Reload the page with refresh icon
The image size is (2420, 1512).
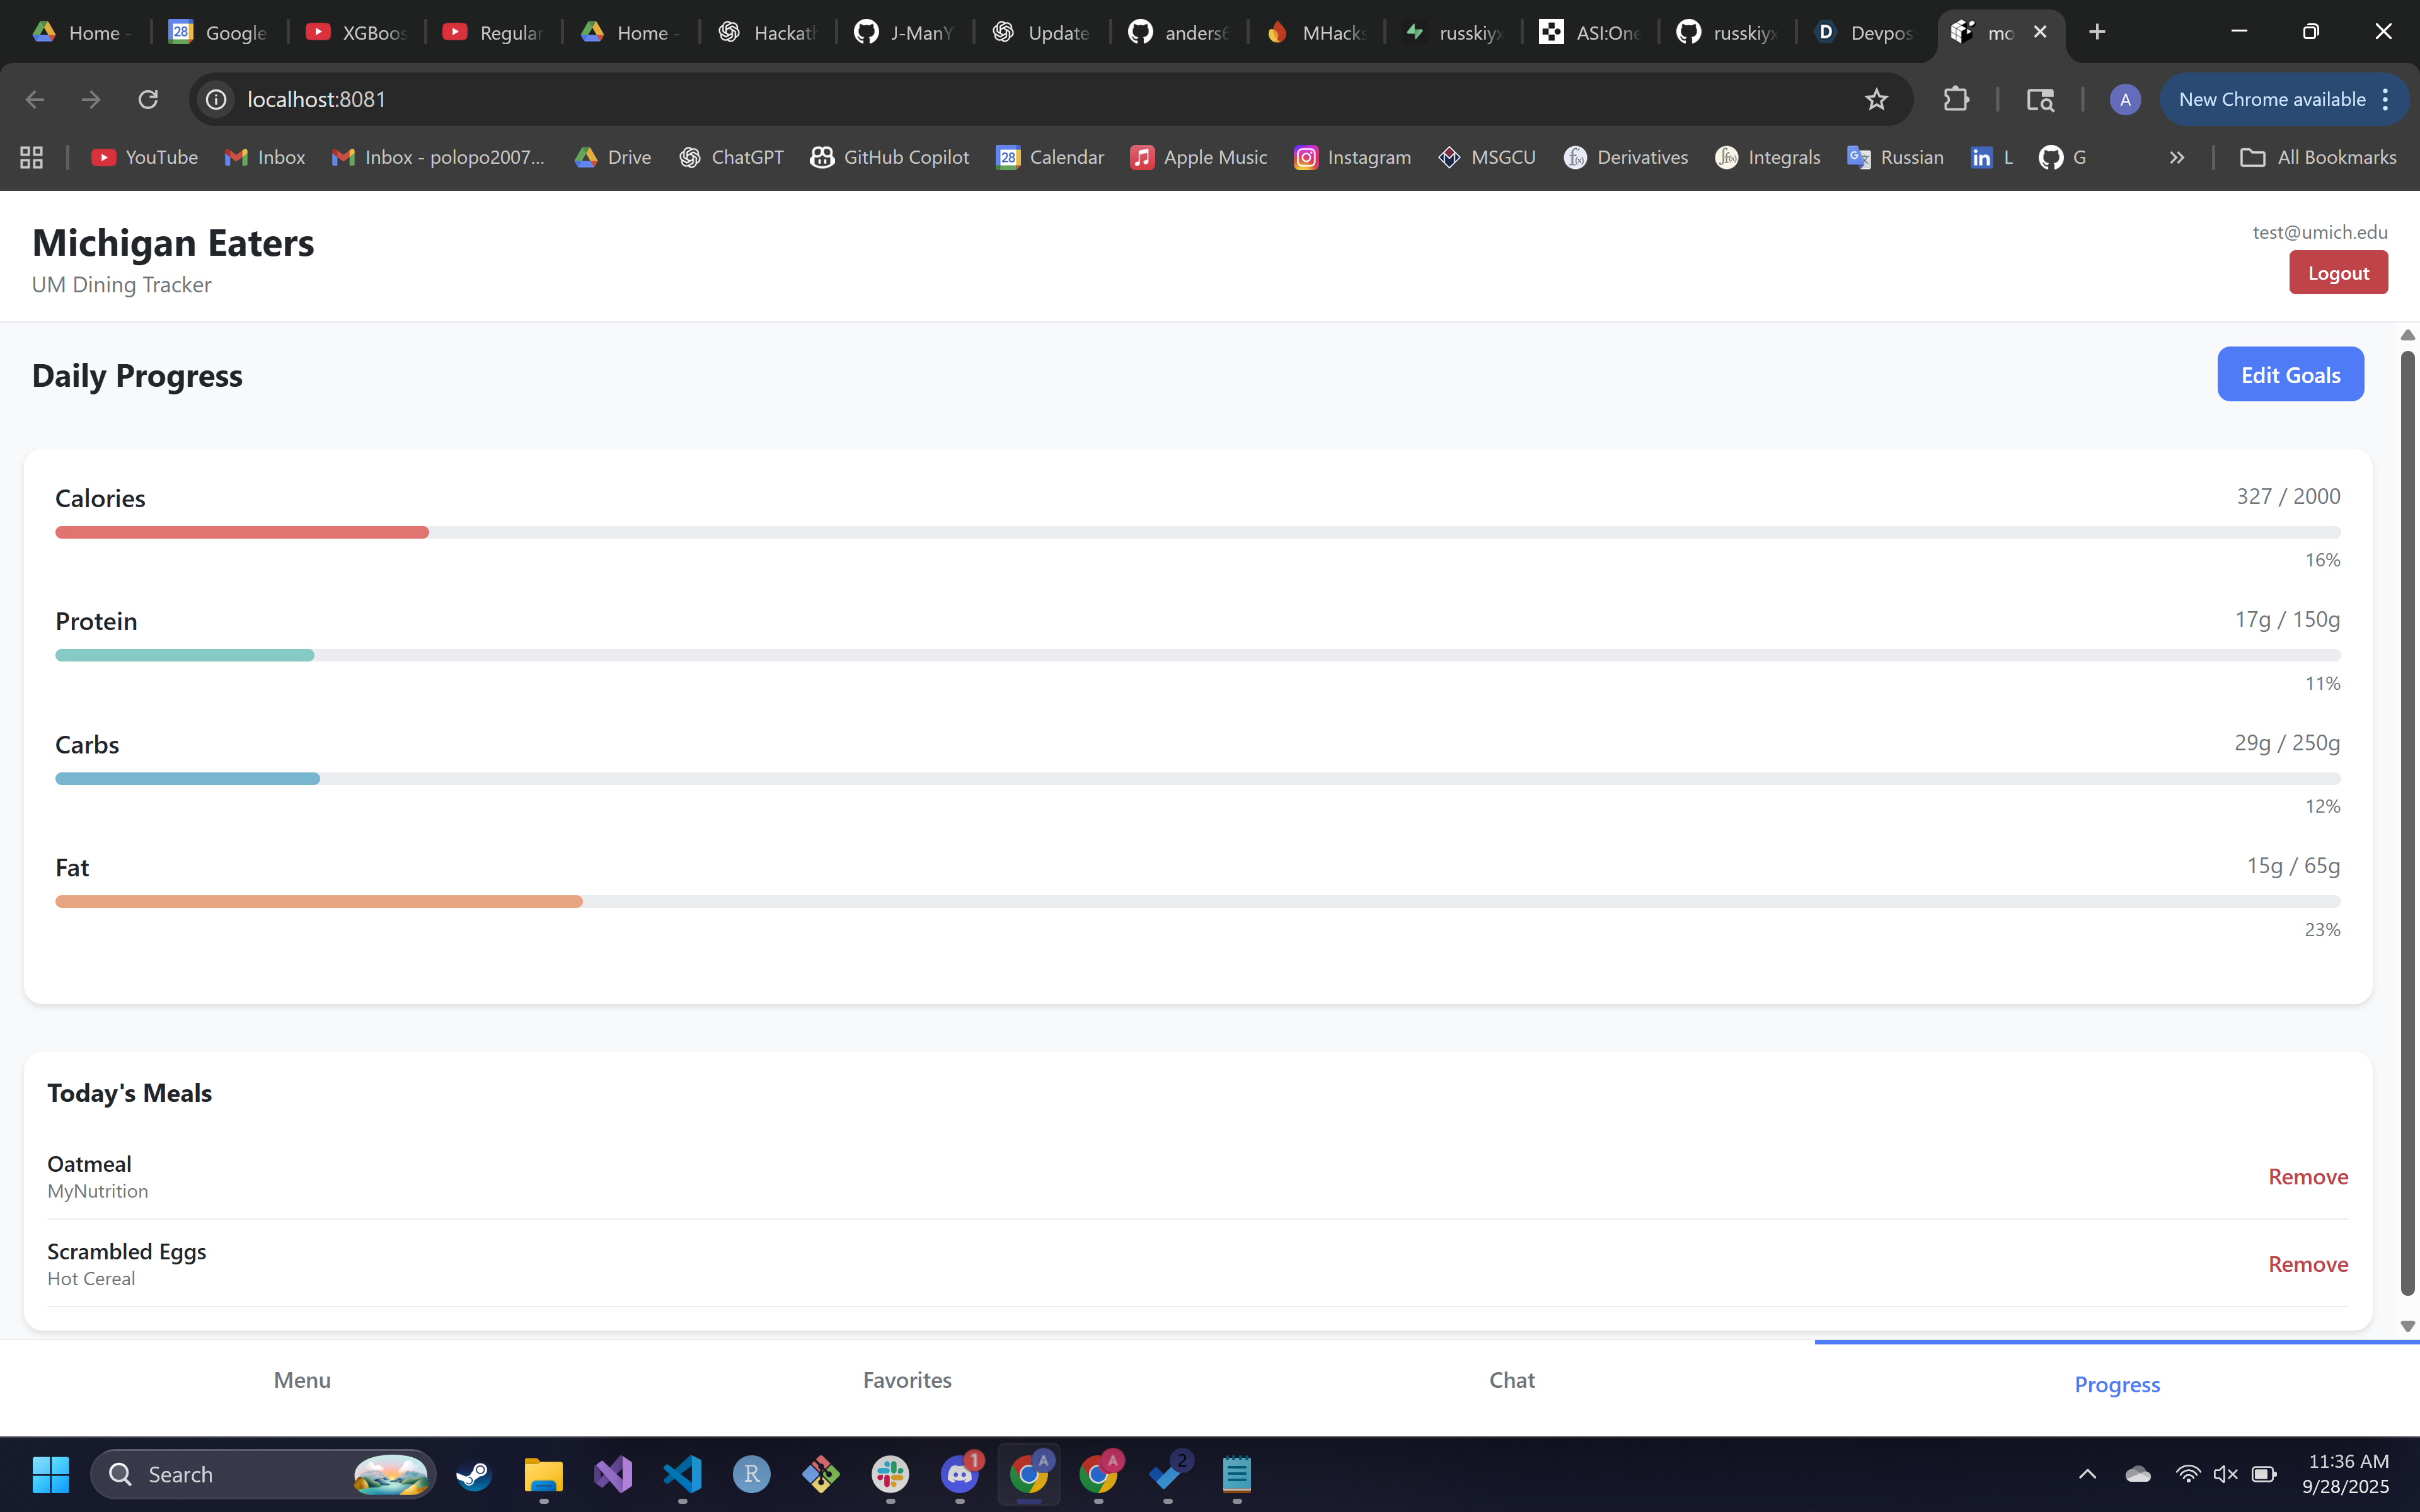pyautogui.click(x=148, y=99)
